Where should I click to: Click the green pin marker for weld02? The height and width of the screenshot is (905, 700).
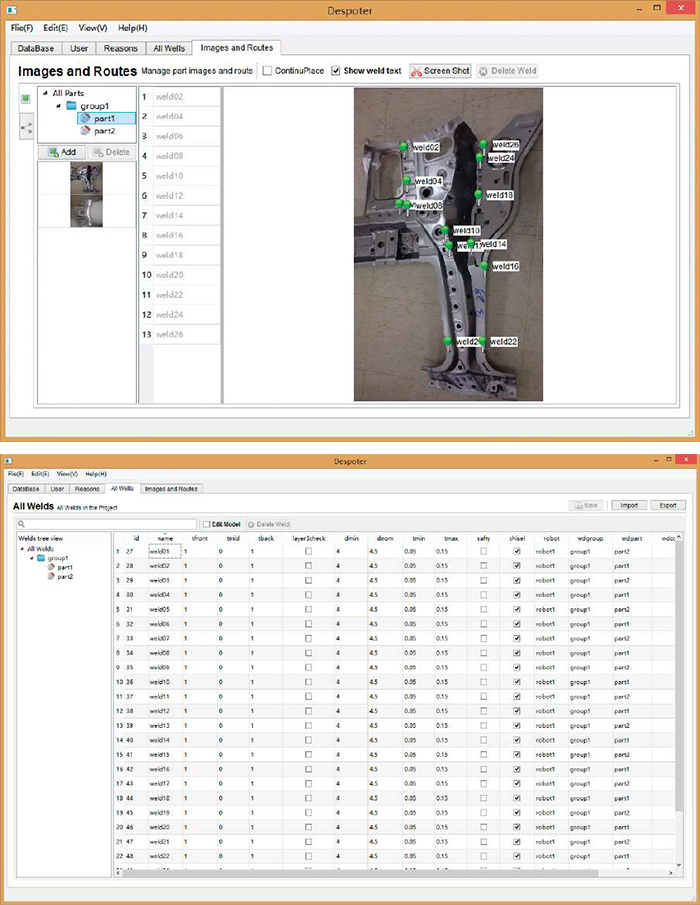point(404,147)
